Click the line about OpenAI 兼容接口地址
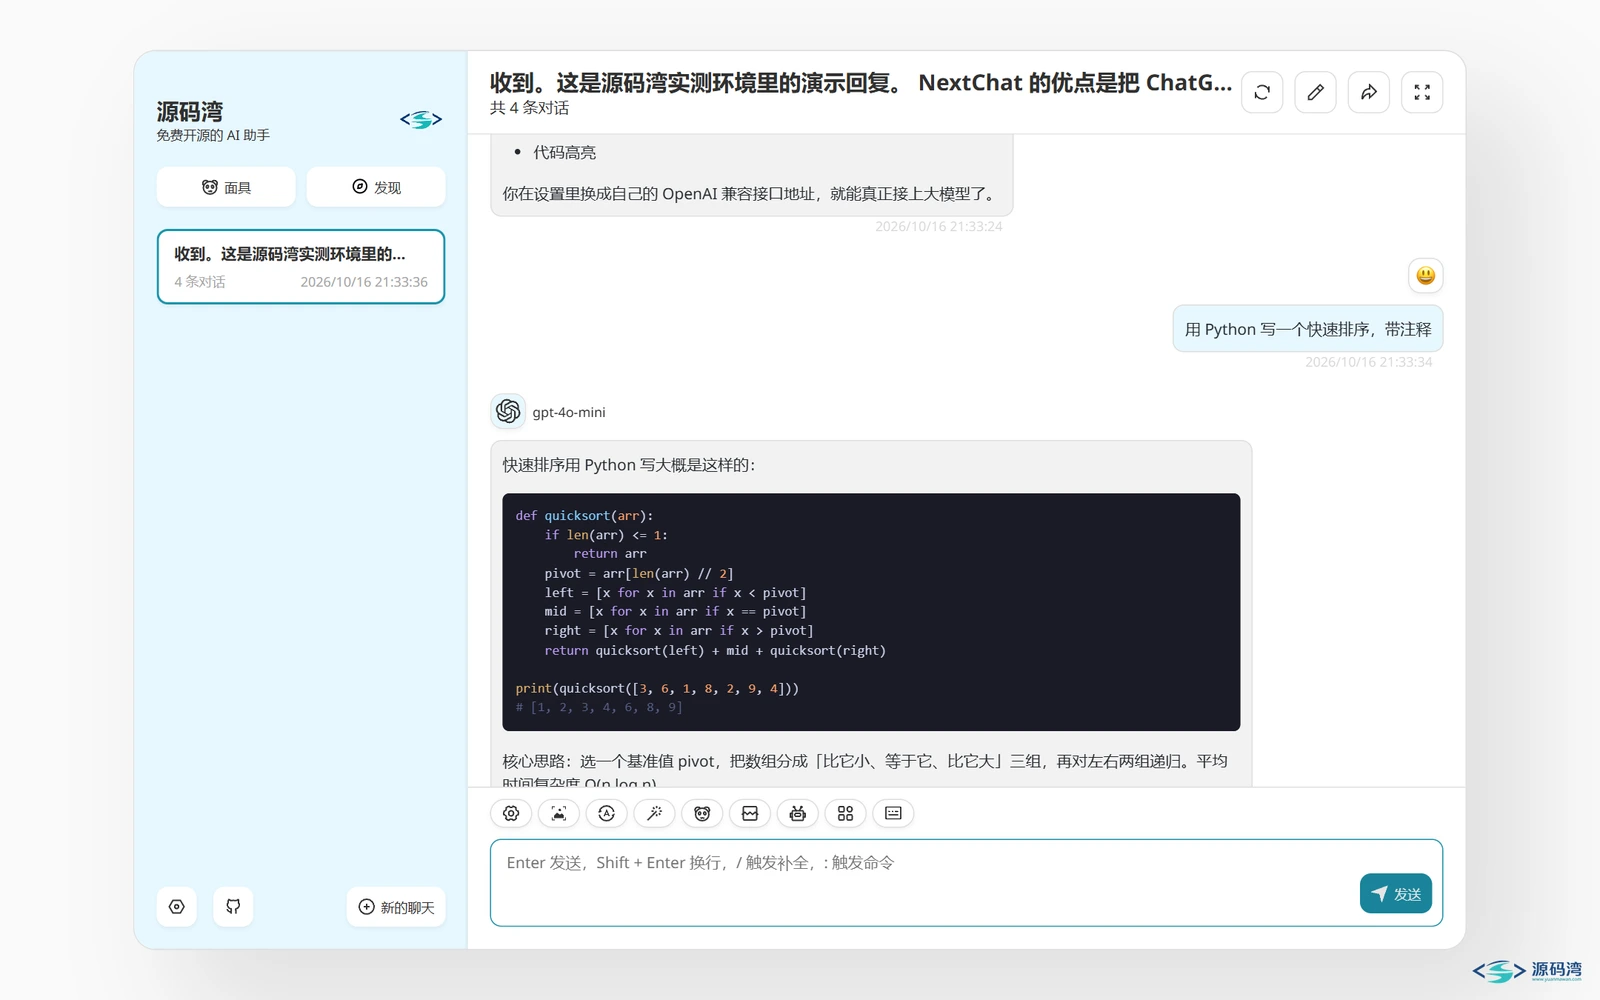This screenshot has height=1000, width=1600. click(x=748, y=194)
